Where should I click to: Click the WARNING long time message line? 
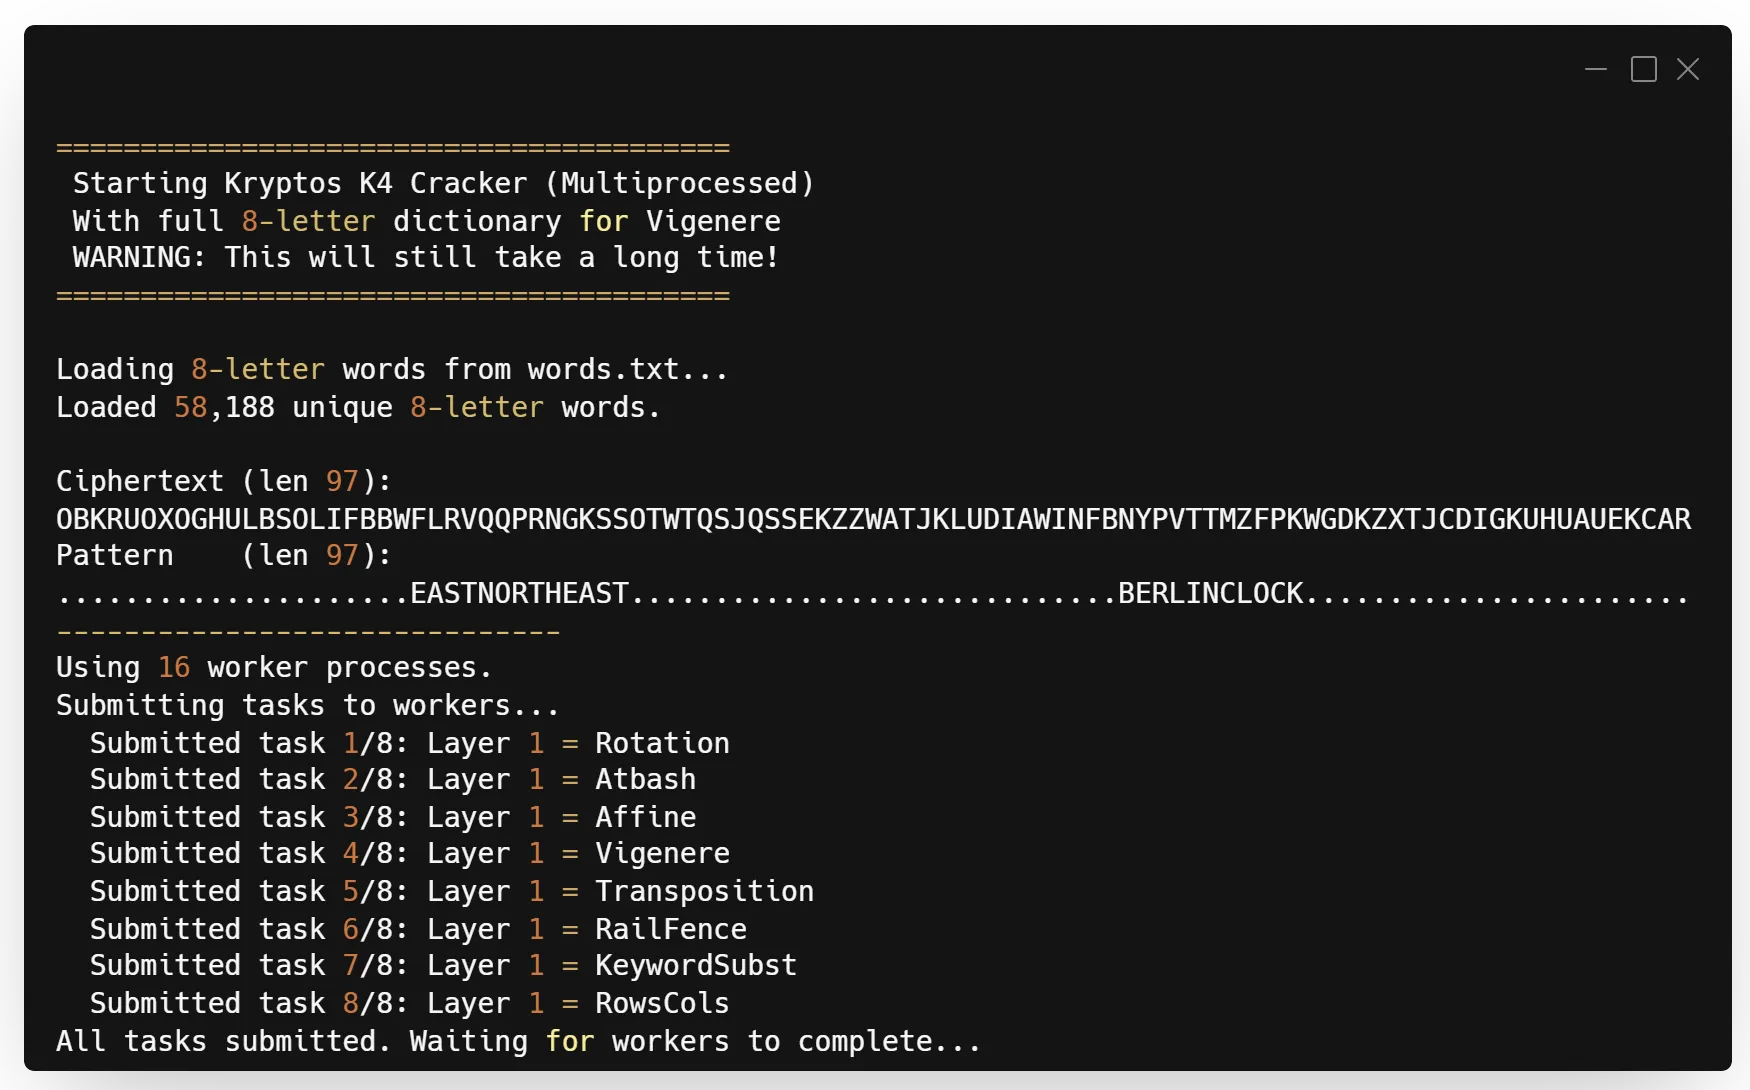(x=425, y=257)
